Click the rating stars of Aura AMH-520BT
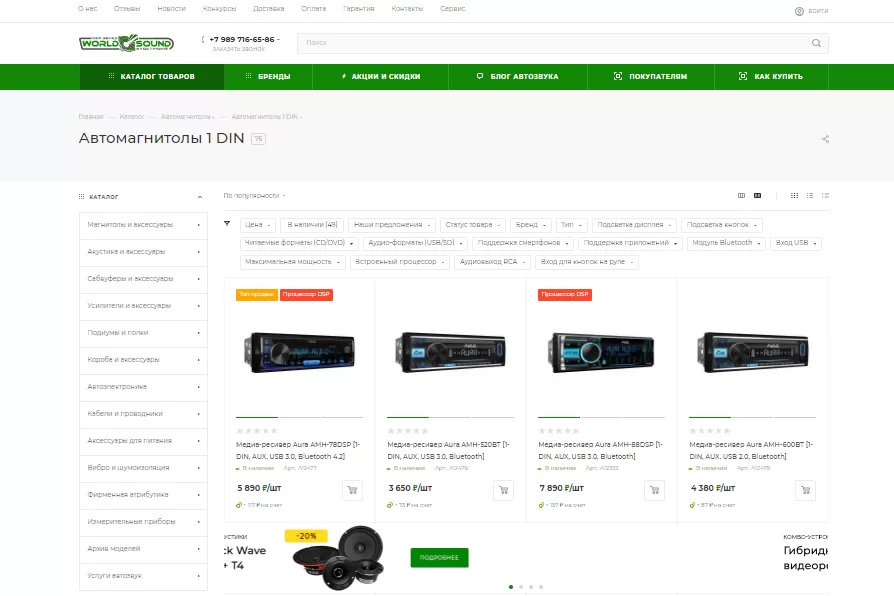 (x=408, y=431)
